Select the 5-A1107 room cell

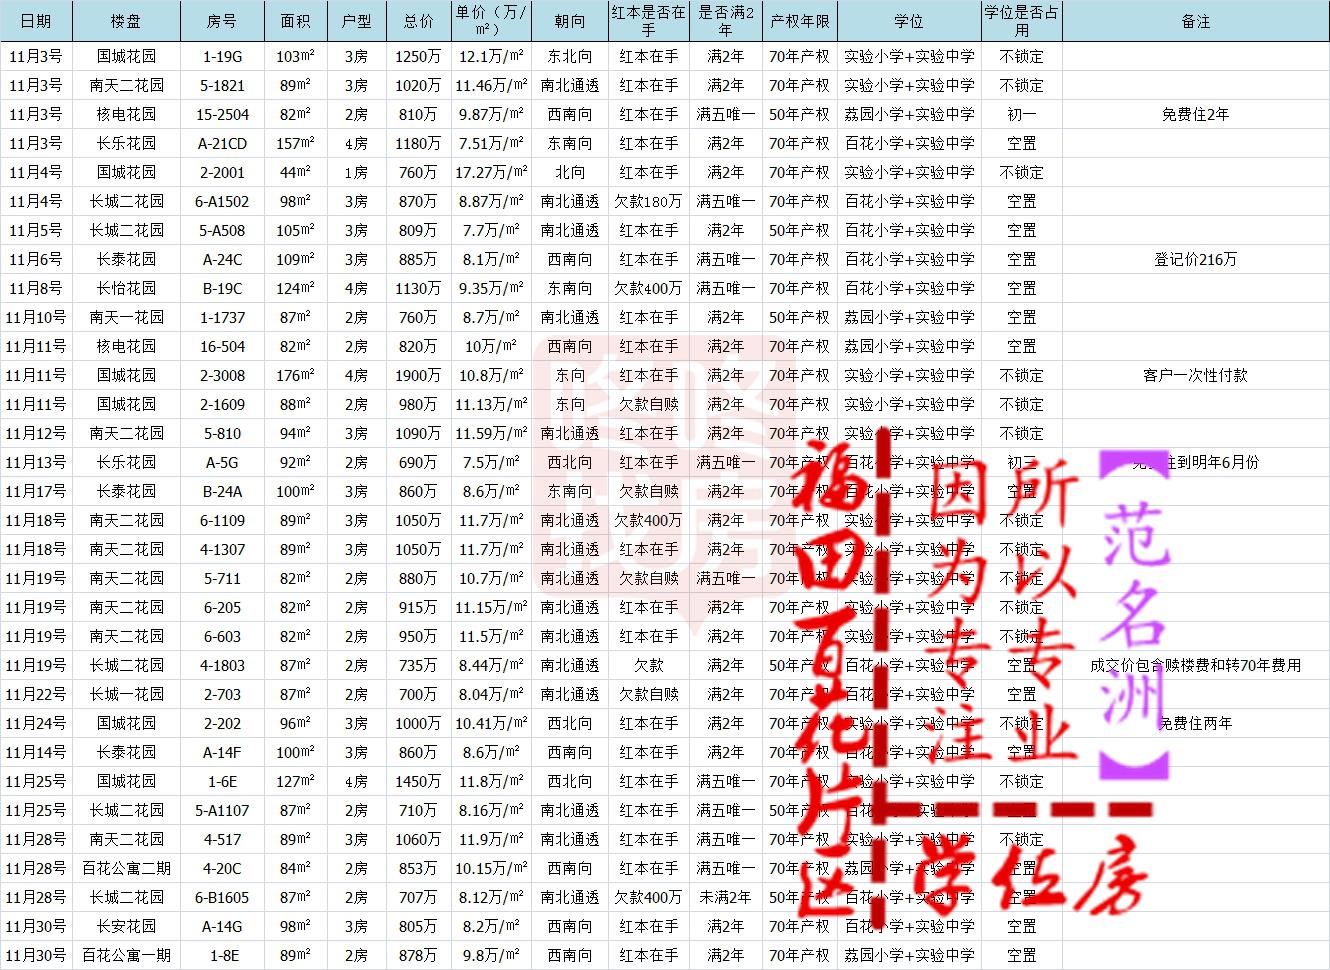tap(222, 811)
